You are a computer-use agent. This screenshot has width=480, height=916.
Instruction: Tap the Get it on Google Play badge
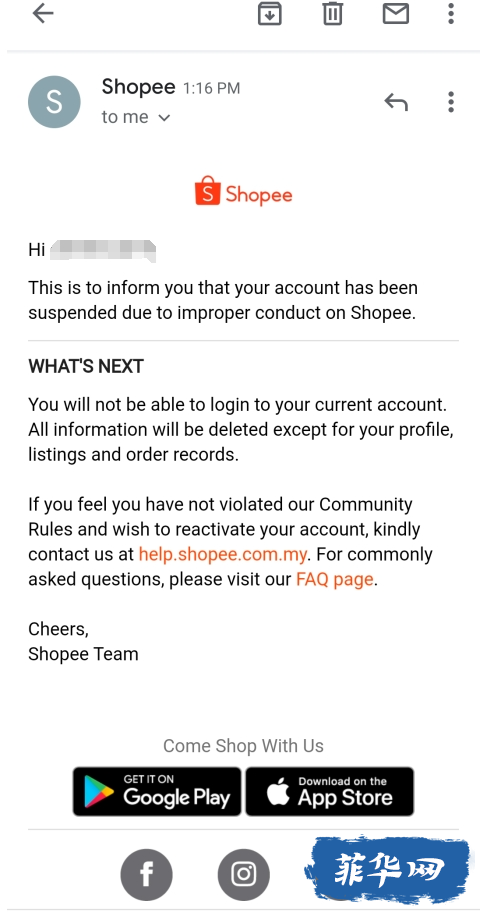coord(156,792)
